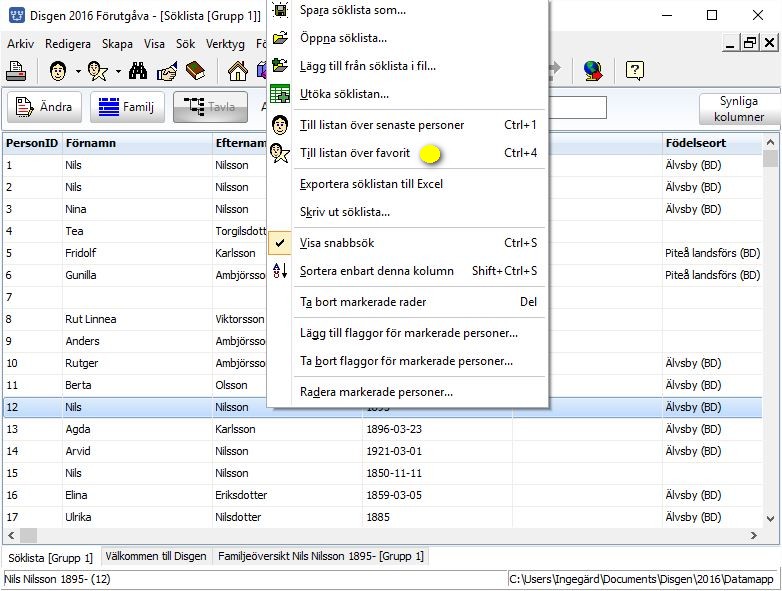782x591 pixels.
Task: Click the pointing hand toolbar icon
Action: [x=167, y=71]
